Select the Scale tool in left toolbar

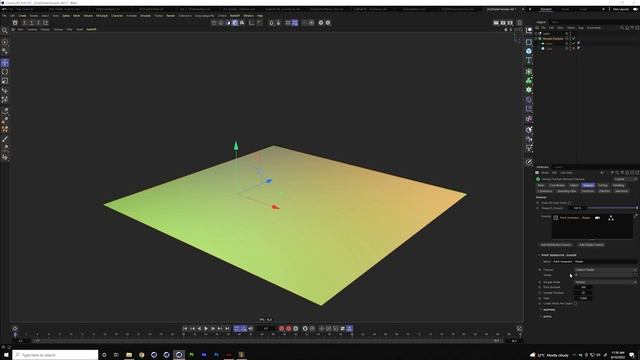click(5, 81)
